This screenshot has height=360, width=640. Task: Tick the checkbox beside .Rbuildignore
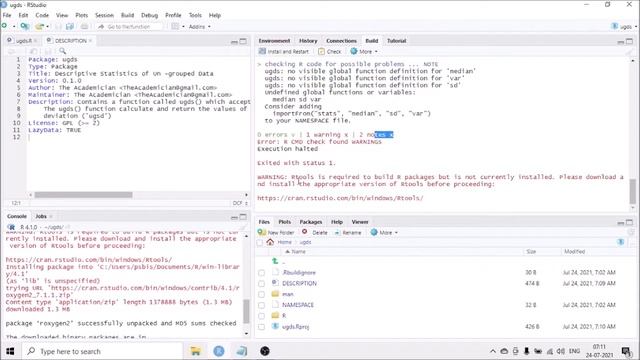[x=261, y=273]
